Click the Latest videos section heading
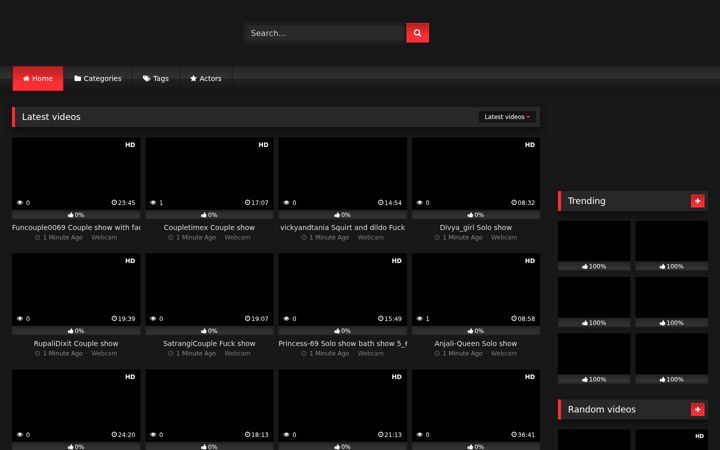Viewport: 720px width, 450px height. click(51, 117)
